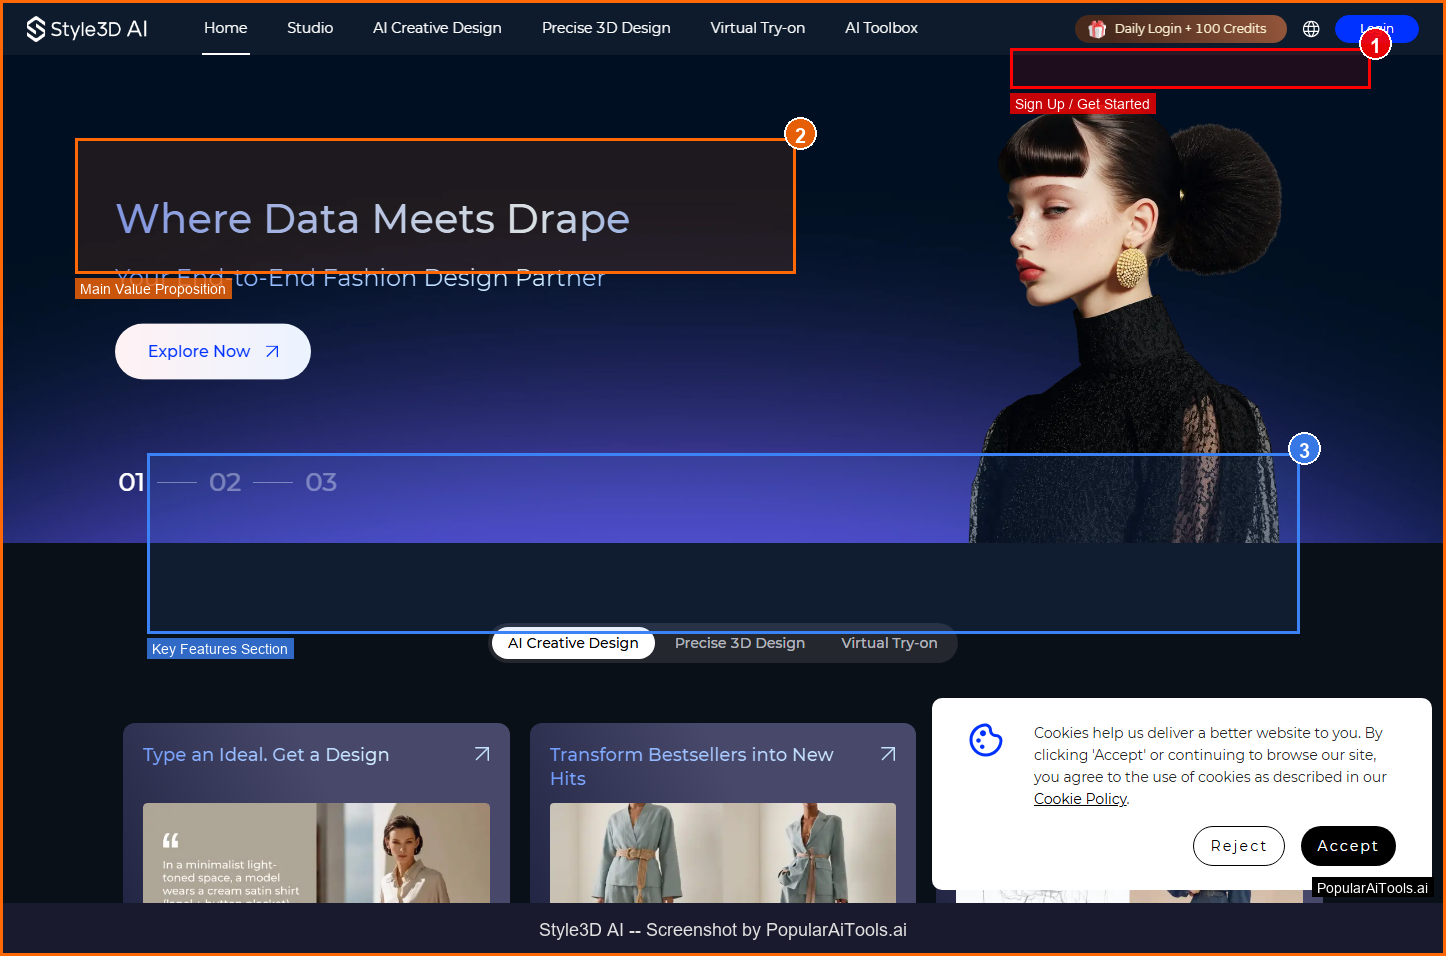
Task: Click arrow icon on Transform Bestsellers card
Action: [888, 754]
